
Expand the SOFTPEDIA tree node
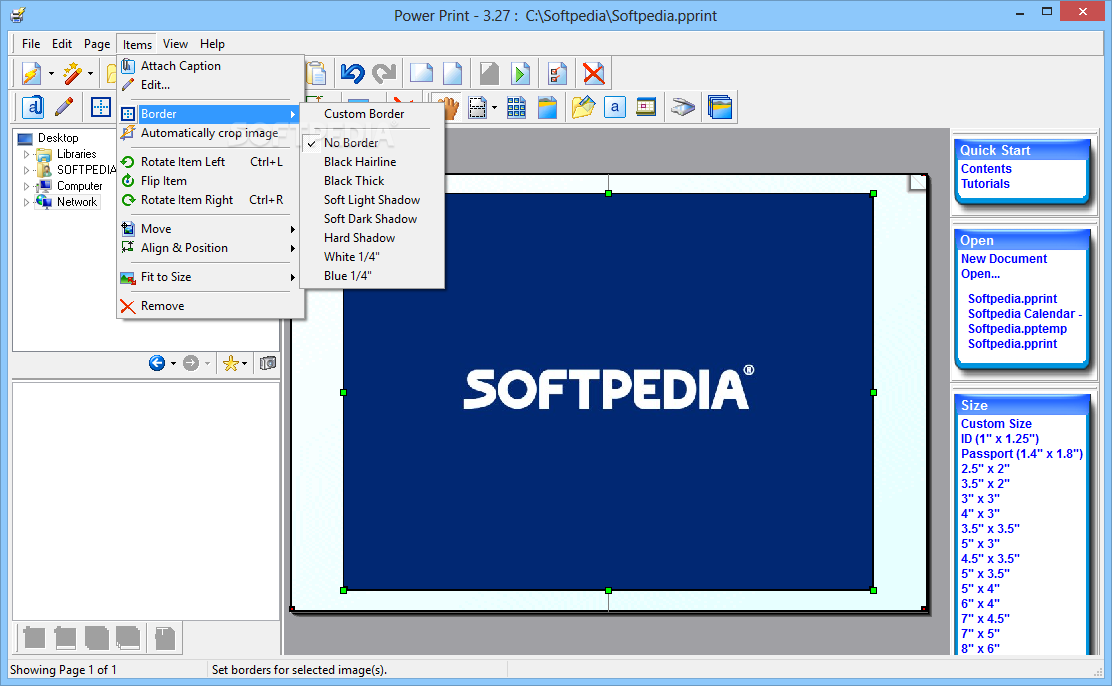pos(27,170)
